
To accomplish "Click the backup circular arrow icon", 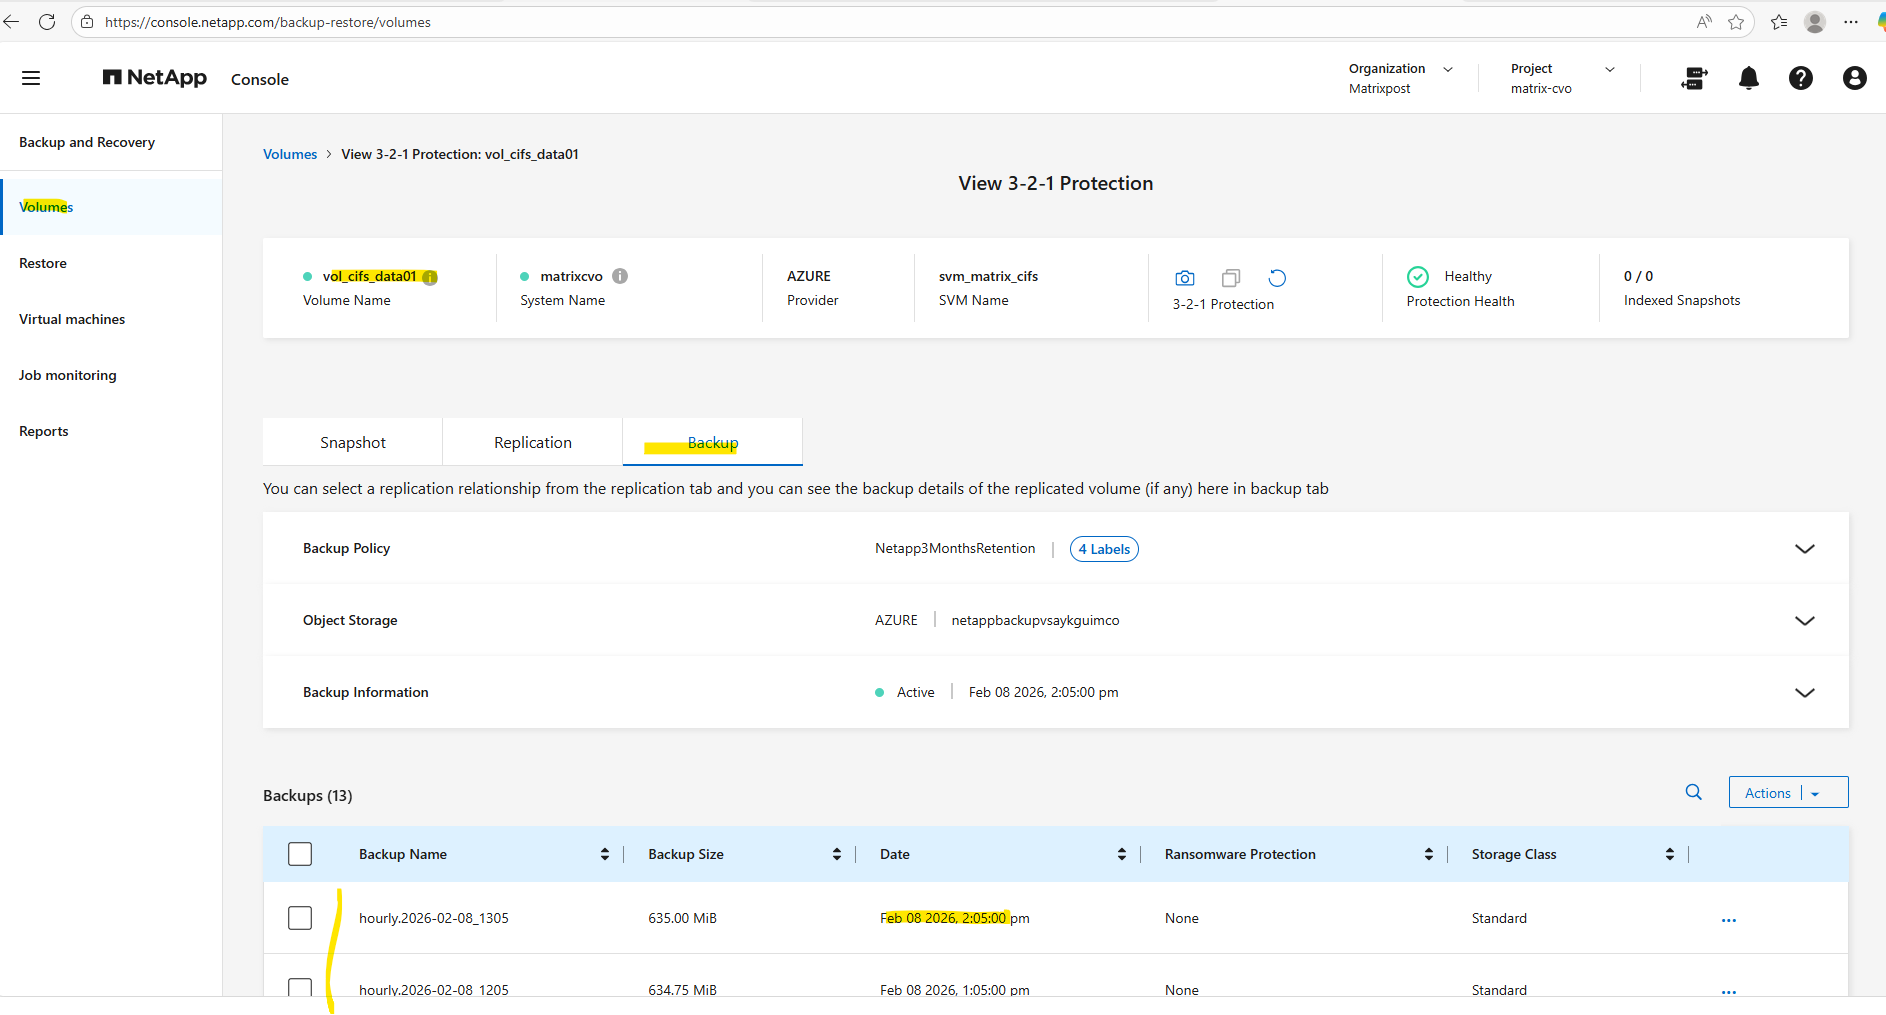I will [x=1277, y=278].
